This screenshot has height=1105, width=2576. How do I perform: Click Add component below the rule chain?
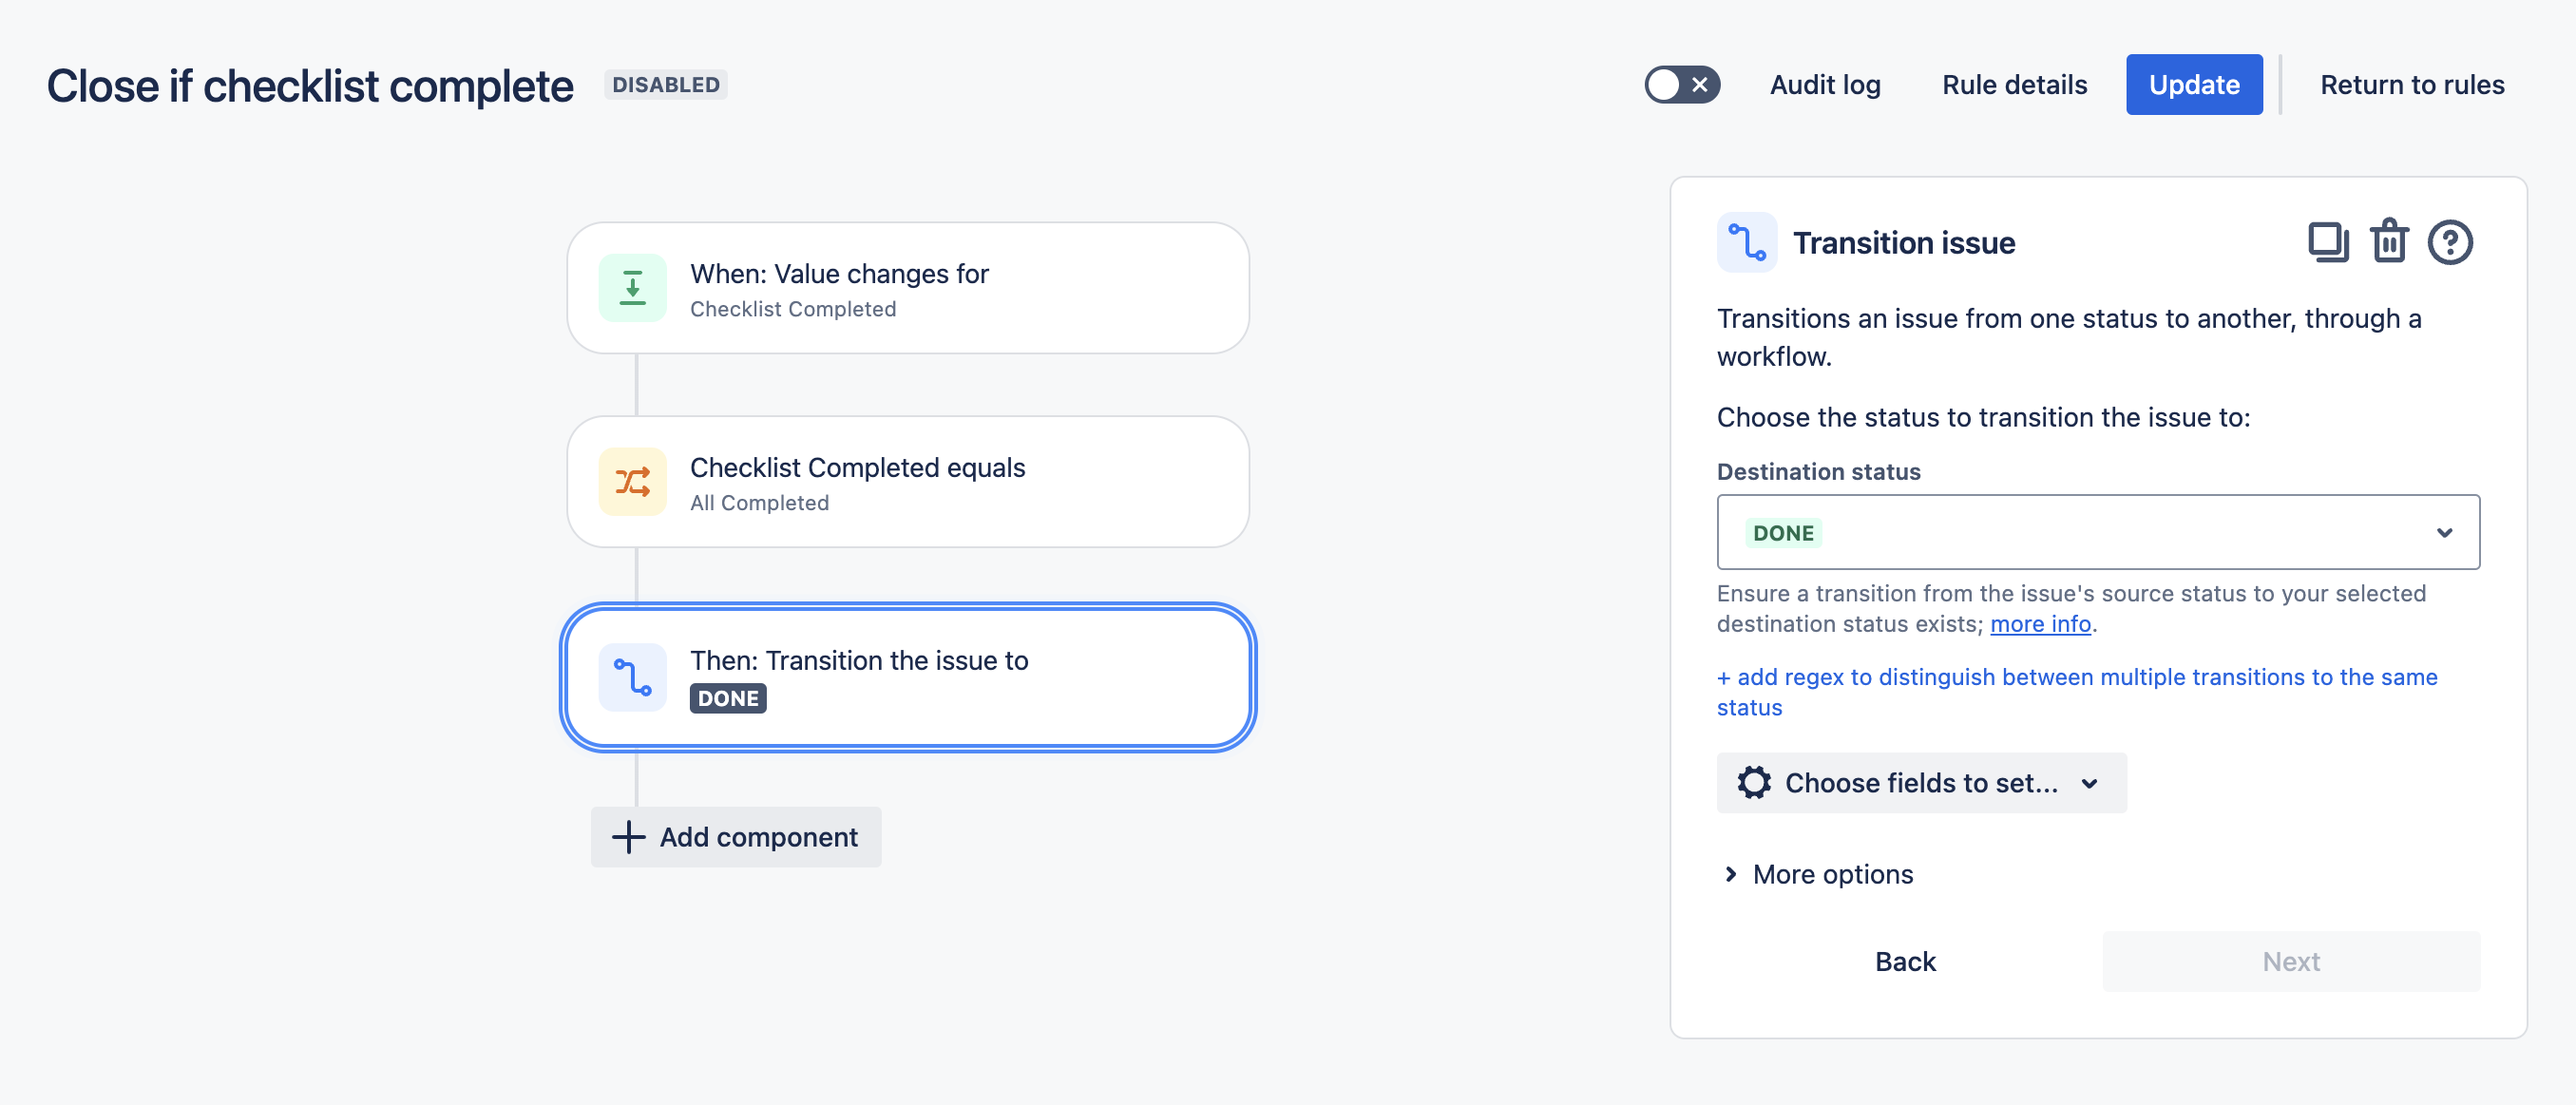pos(736,837)
